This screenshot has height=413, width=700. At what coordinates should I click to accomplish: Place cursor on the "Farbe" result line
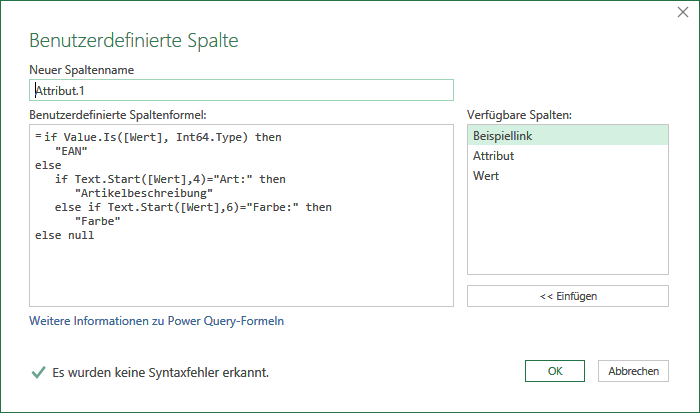click(98, 221)
